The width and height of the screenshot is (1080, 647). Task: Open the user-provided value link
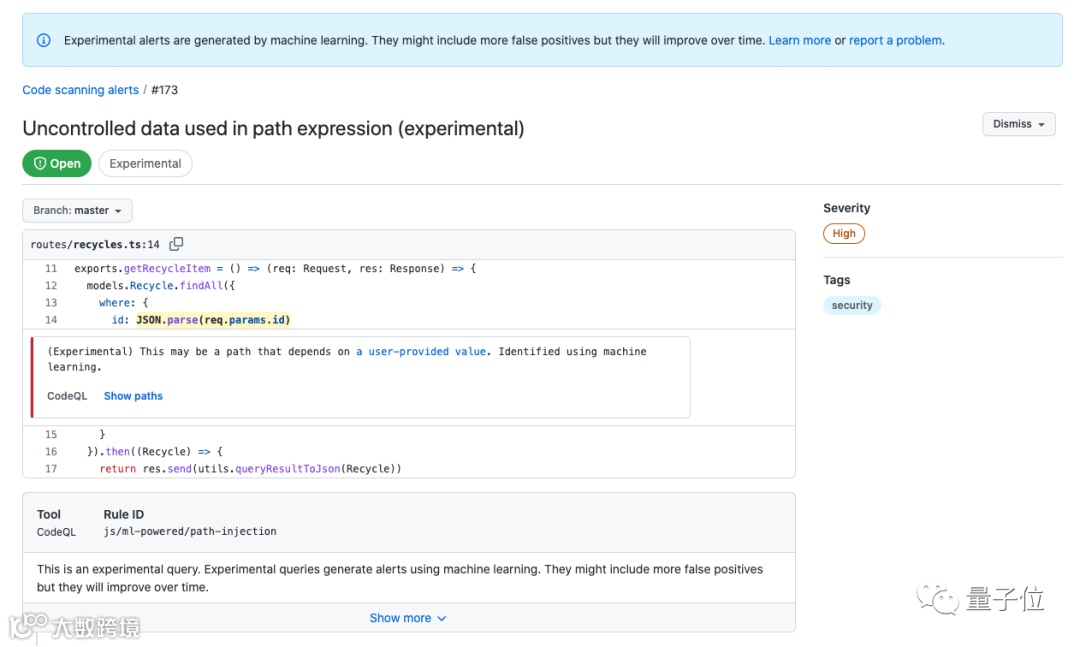click(x=421, y=352)
